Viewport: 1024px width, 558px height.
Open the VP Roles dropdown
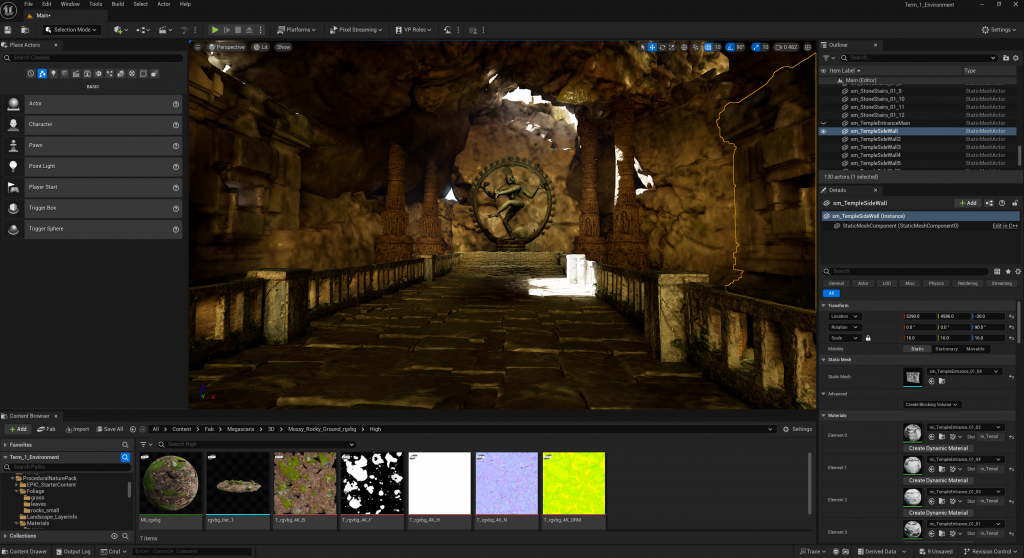(413, 29)
